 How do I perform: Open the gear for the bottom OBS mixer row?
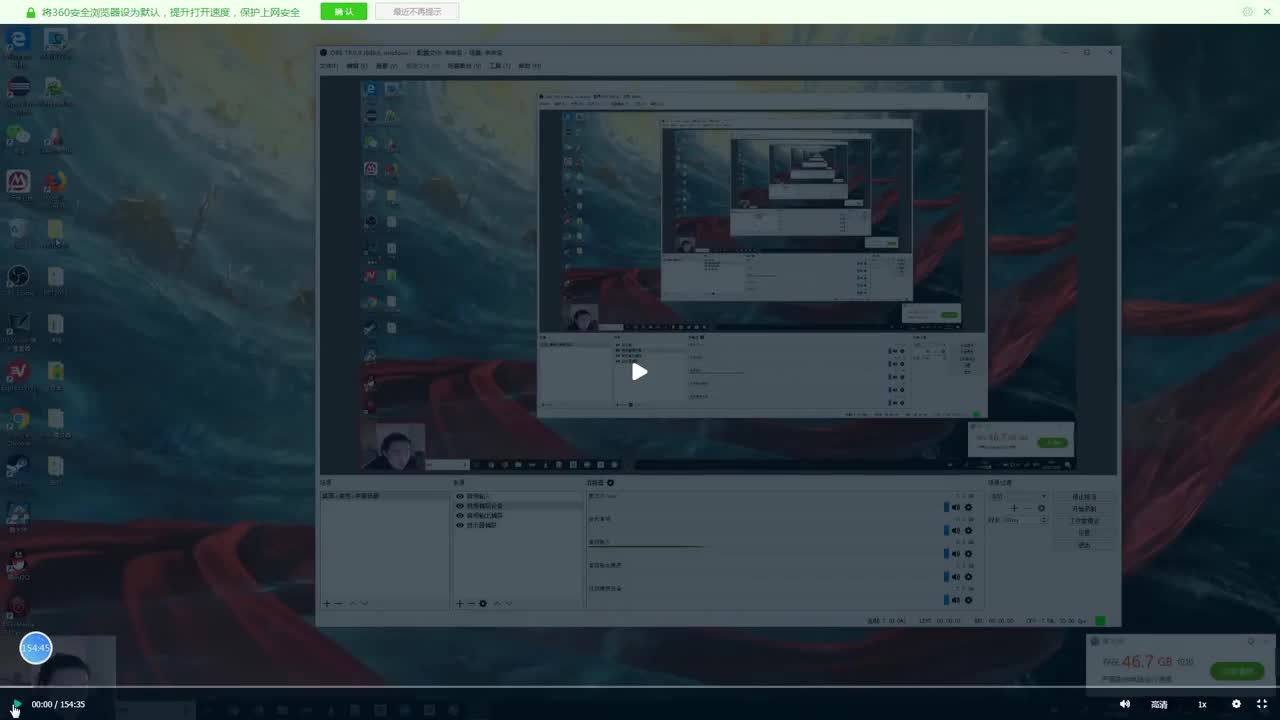(968, 599)
